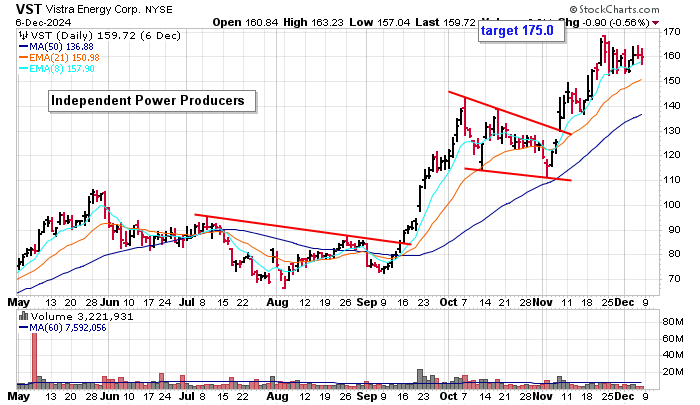
Task: Click the 100 price axis label
Action: [672, 205]
